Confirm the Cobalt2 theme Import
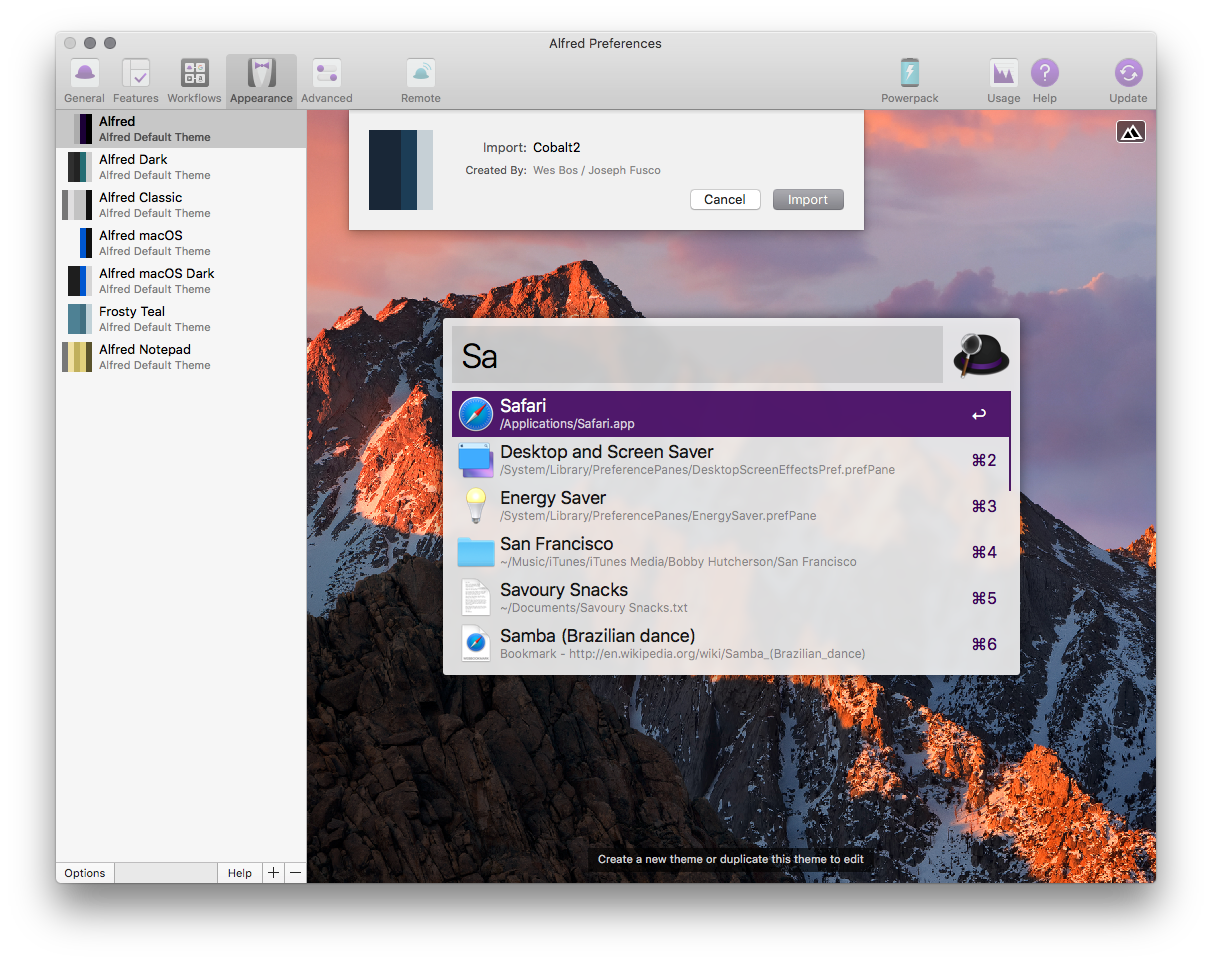This screenshot has height=963, width=1212. click(x=807, y=199)
